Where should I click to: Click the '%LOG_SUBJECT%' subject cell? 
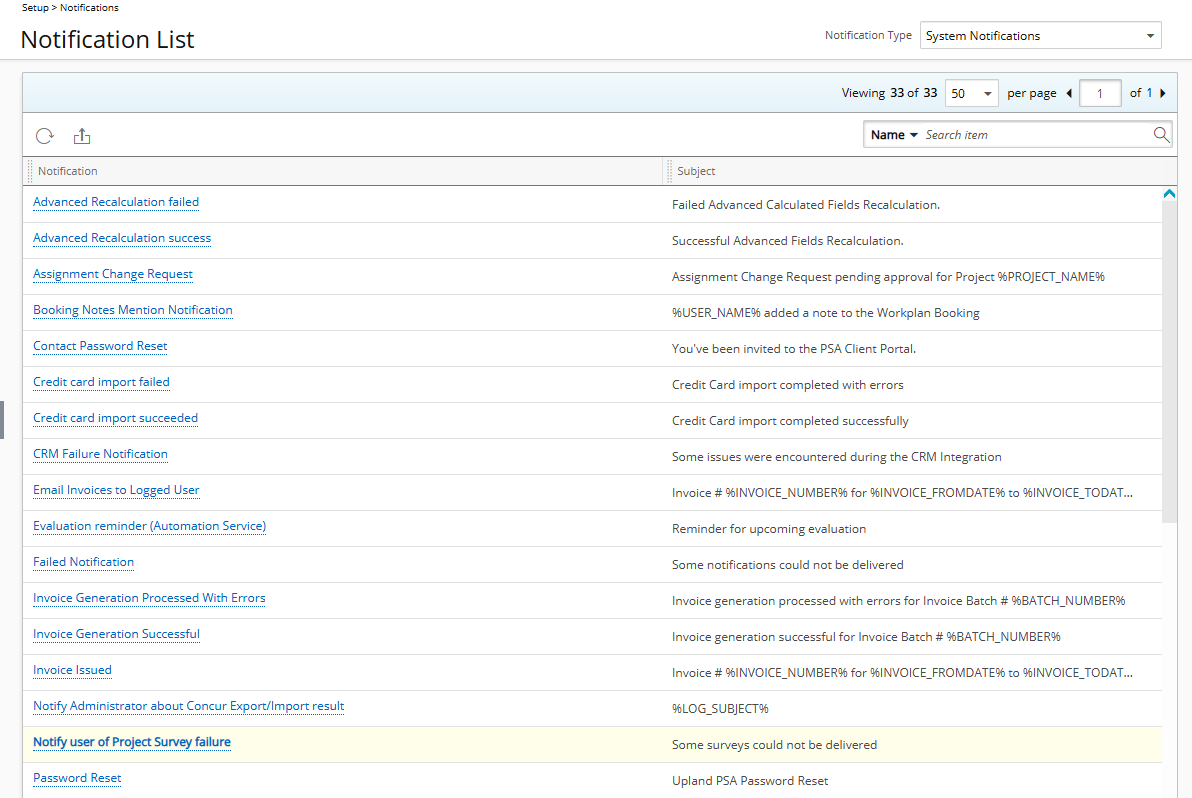(720, 709)
